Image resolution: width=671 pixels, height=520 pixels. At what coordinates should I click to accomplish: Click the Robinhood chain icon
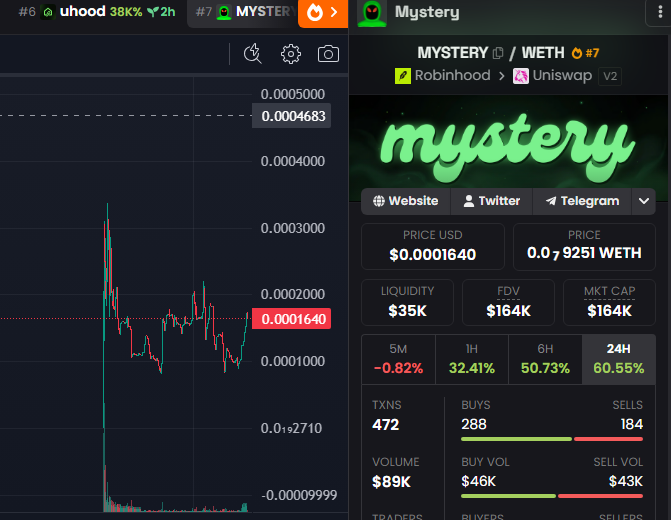pyautogui.click(x=402, y=76)
